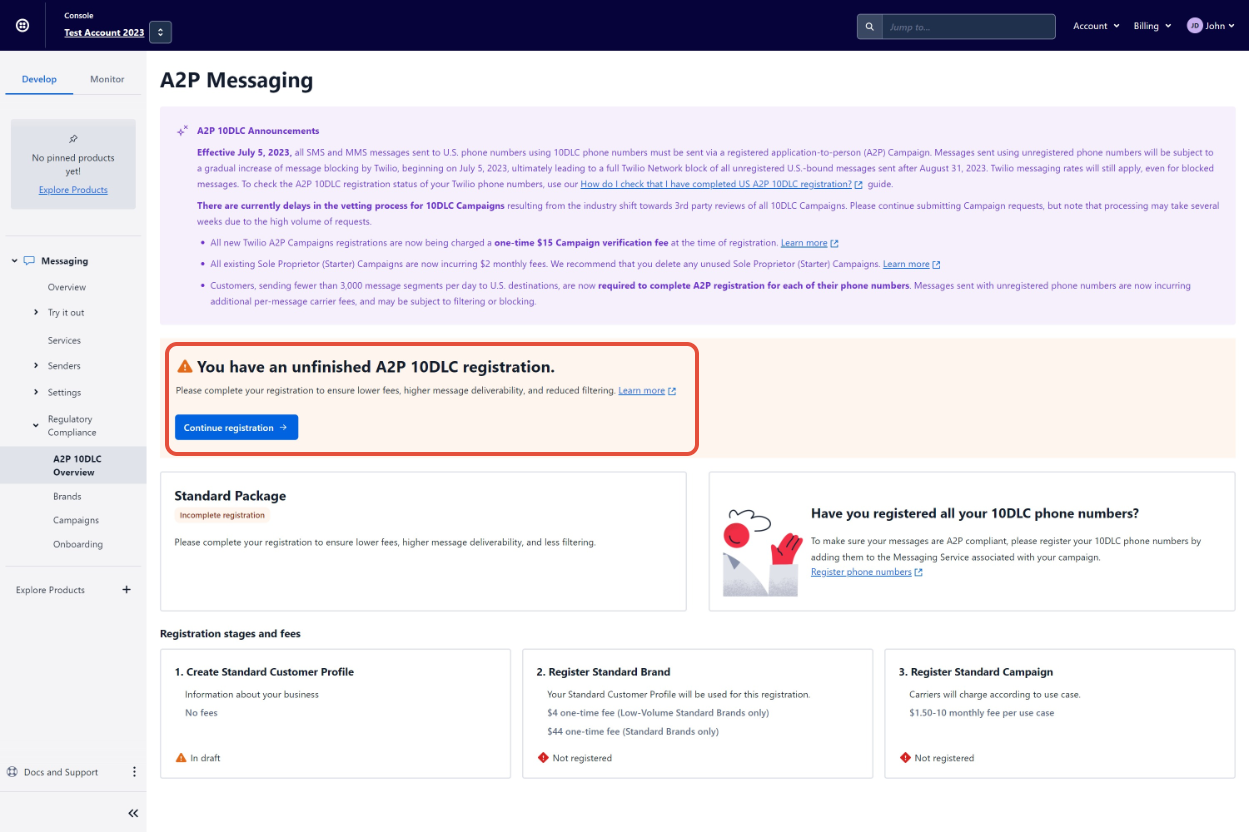Image resolution: width=1249 pixels, height=832 pixels.
Task: Click the JD user avatar icon
Action: click(x=1194, y=26)
